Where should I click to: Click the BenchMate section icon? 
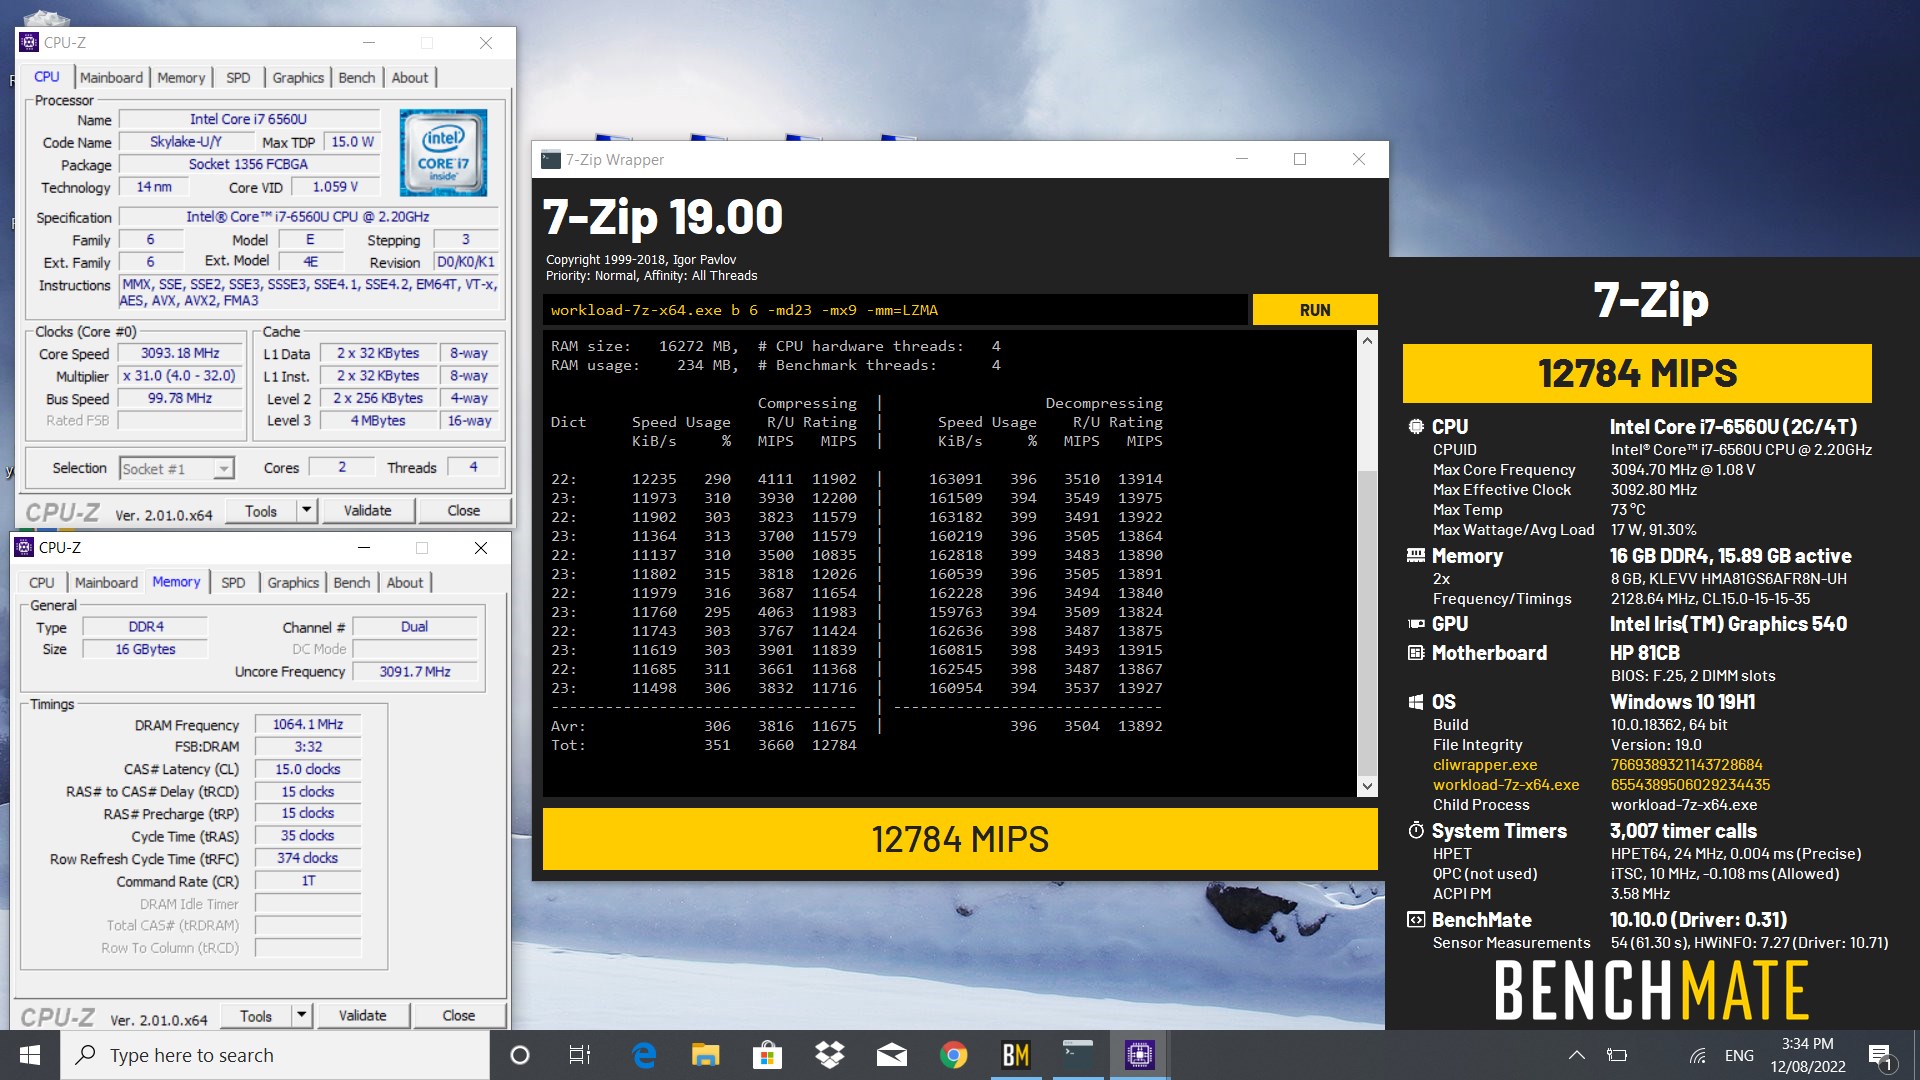pyautogui.click(x=1416, y=920)
